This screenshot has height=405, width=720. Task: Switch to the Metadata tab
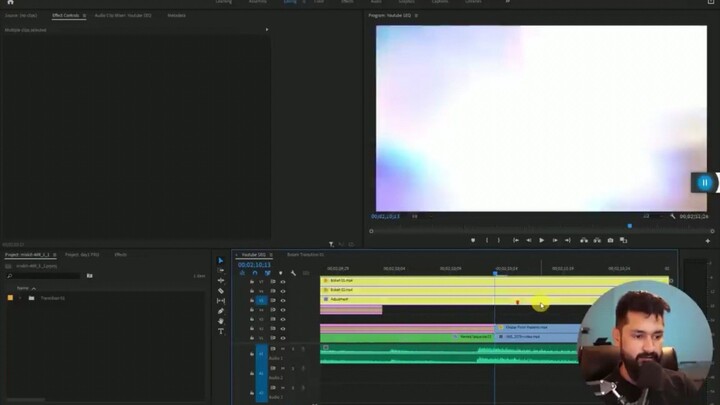tap(176, 16)
